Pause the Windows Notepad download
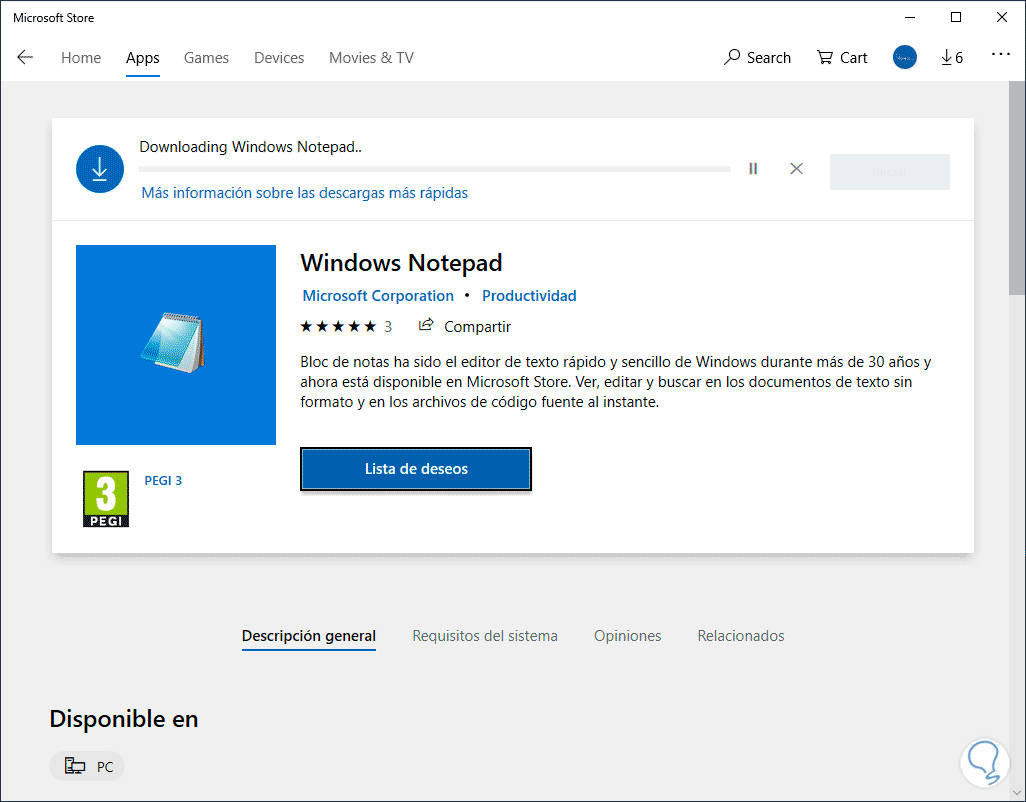1026x802 pixels. [x=753, y=169]
